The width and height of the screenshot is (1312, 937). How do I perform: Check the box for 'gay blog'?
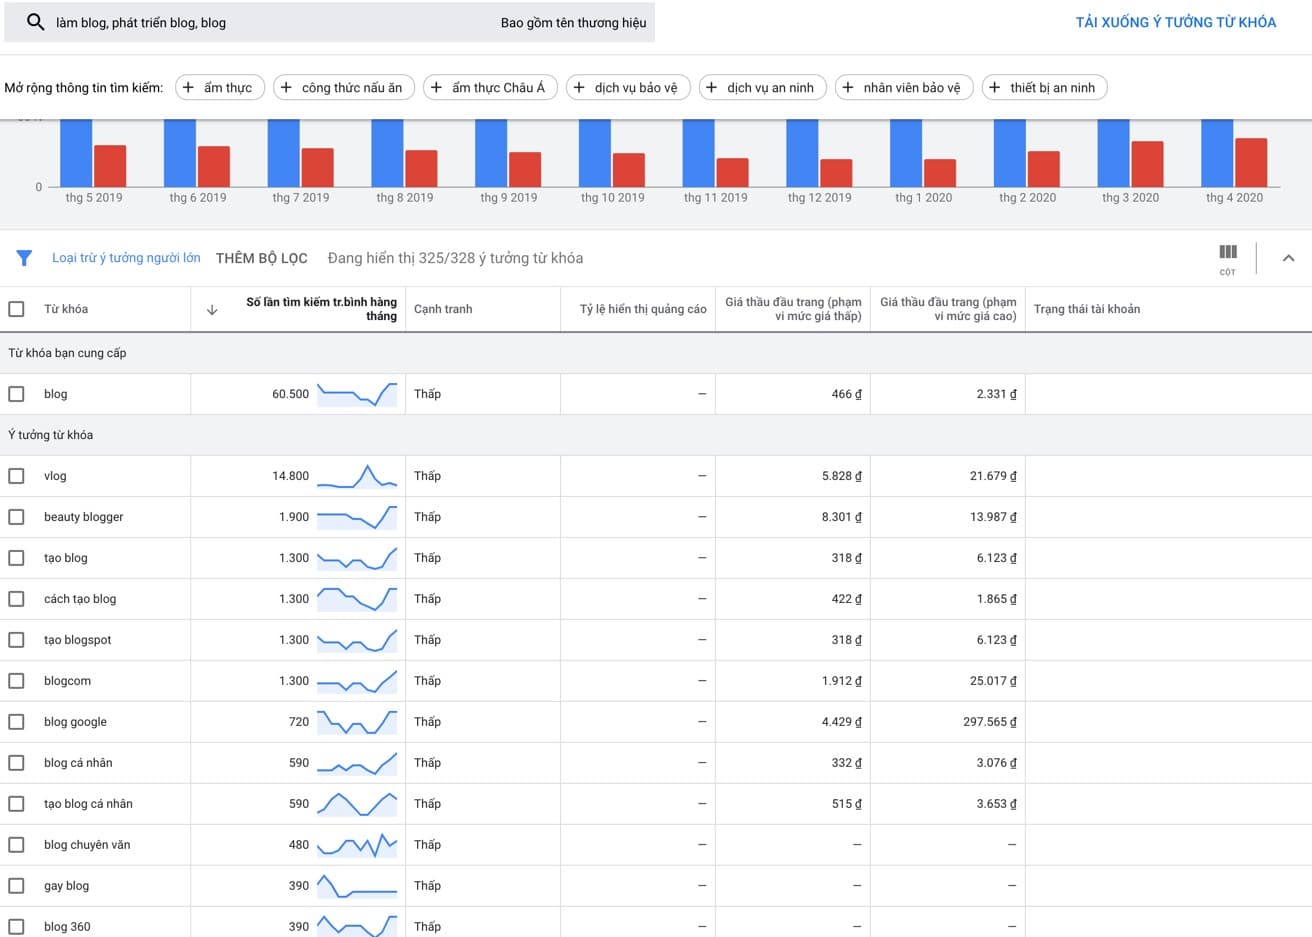click(16, 886)
